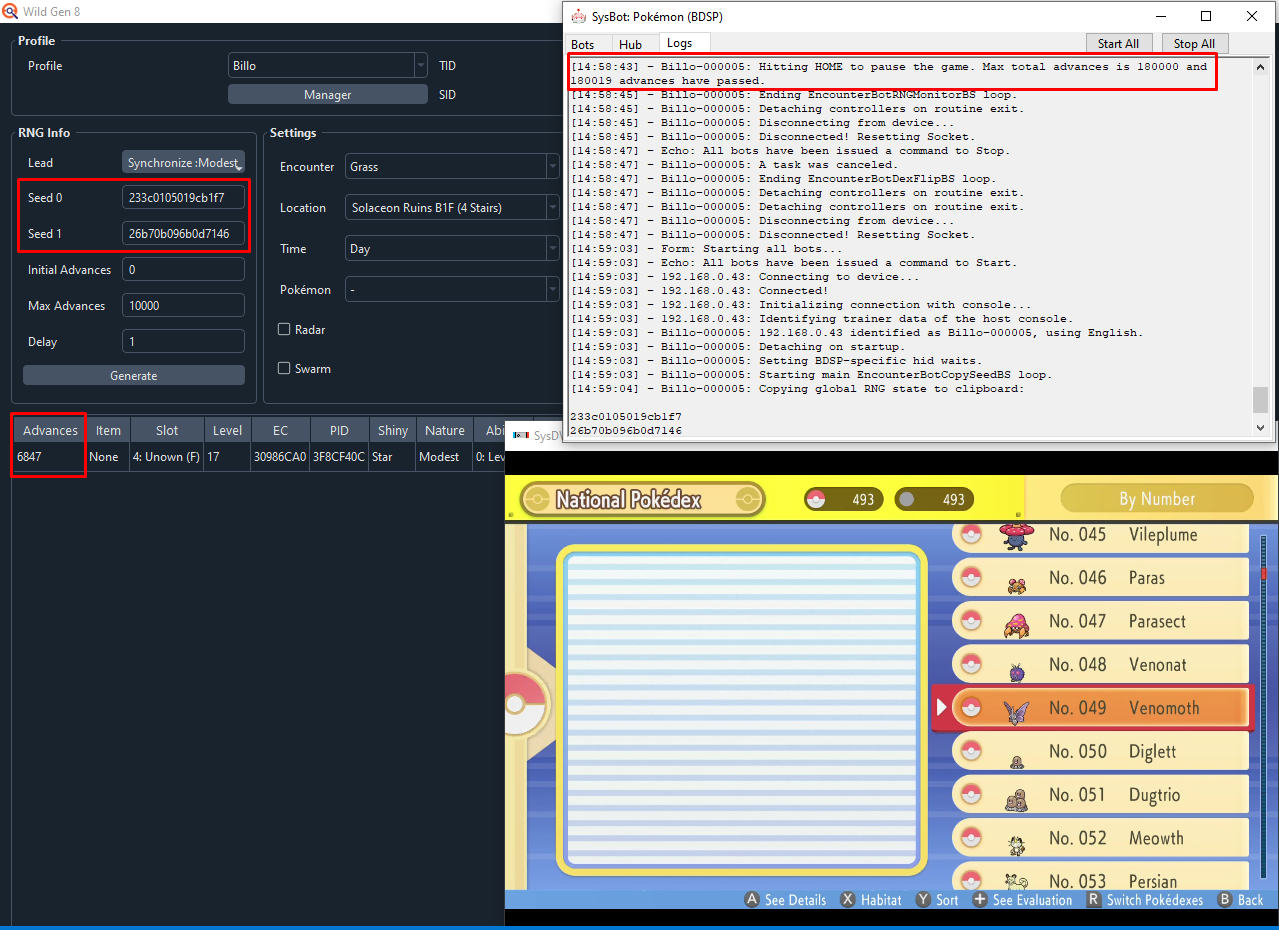Click the SysBot log scrollbar down arrow
Screen dimensions: 1279x930
coord(1260,427)
